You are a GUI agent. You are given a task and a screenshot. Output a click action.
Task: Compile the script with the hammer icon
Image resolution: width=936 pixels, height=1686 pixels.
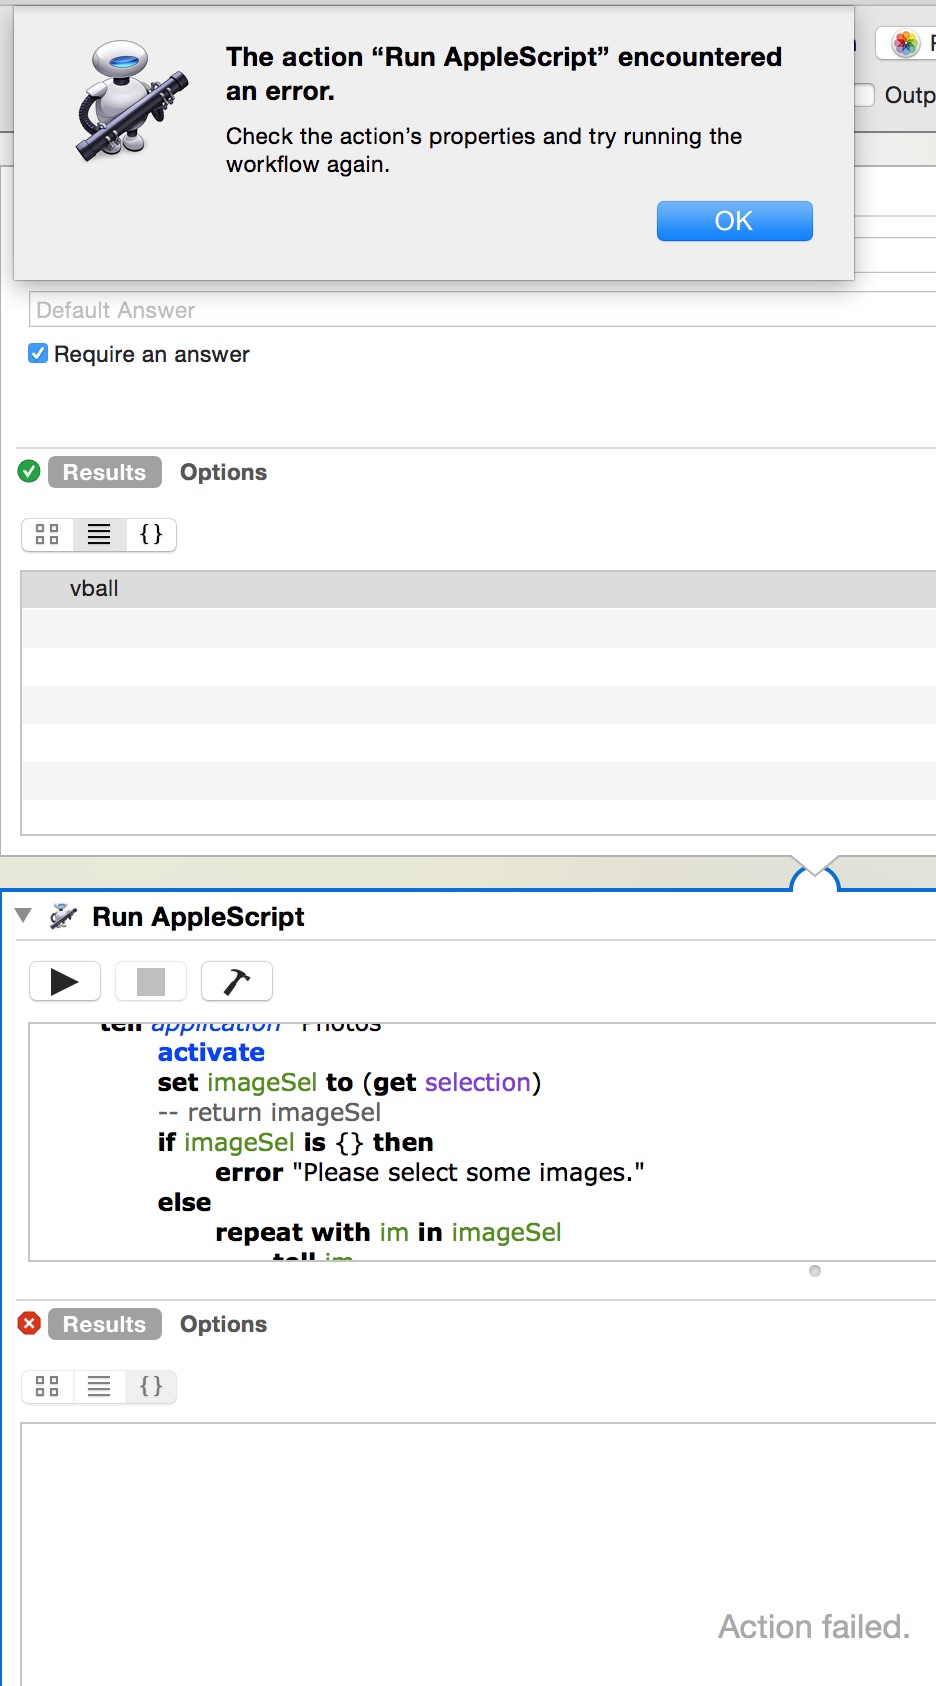[x=237, y=982]
